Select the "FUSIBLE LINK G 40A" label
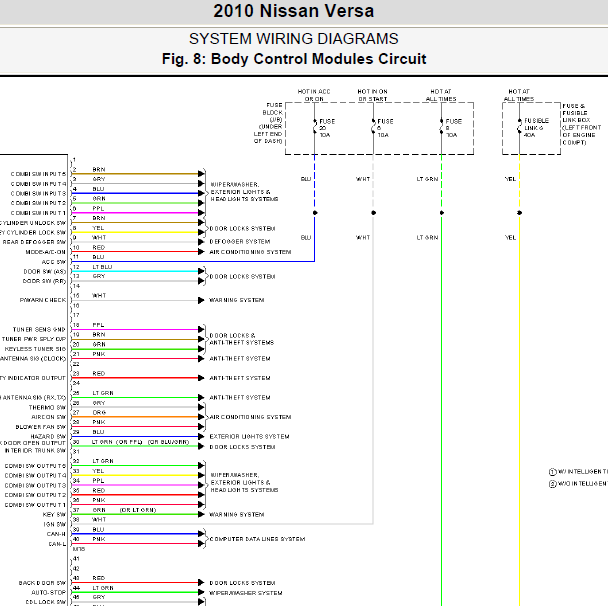Image resolution: width=608 pixels, height=606 pixels. click(x=536, y=128)
